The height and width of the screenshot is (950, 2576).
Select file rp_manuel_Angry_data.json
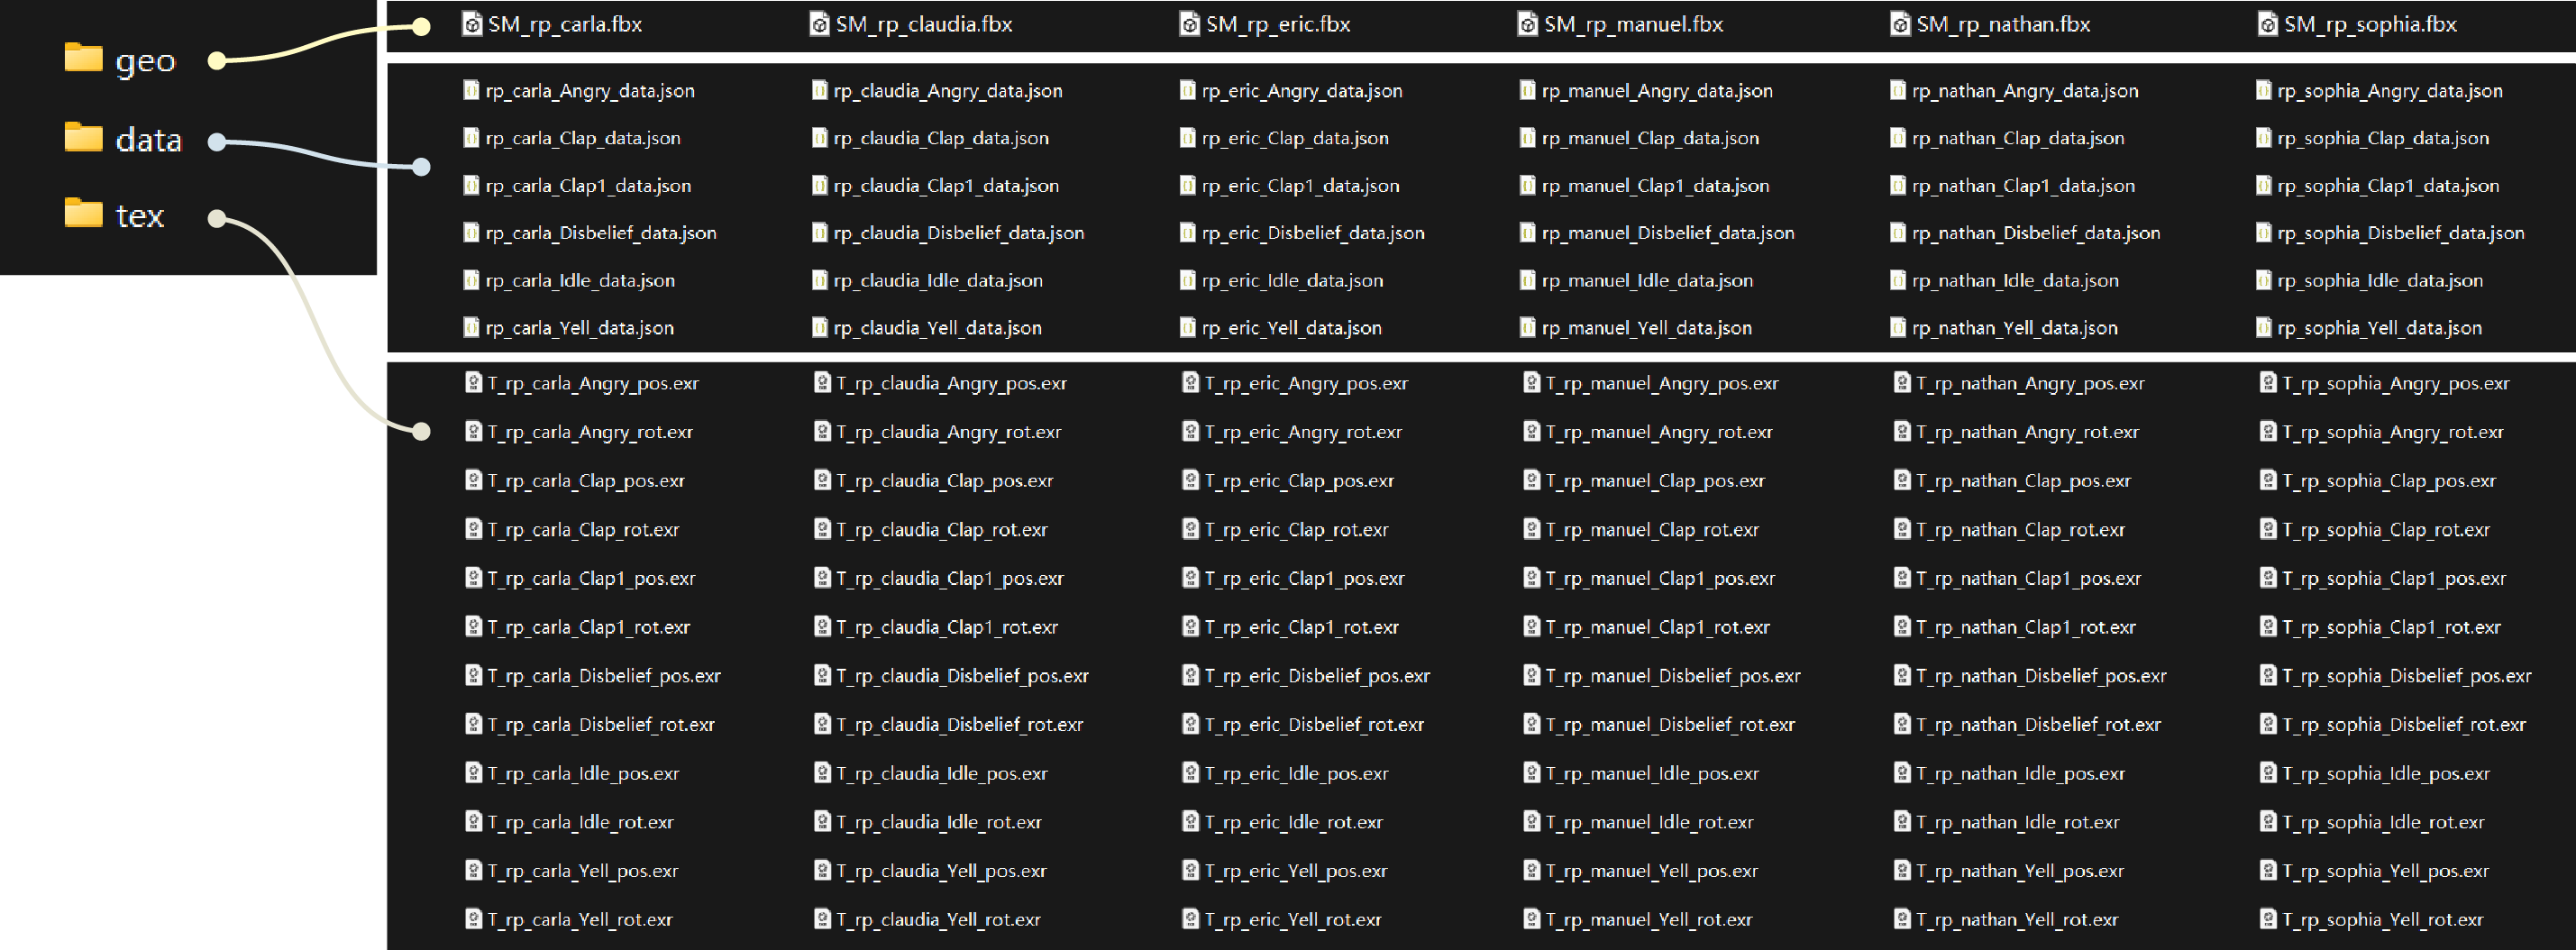(1657, 91)
